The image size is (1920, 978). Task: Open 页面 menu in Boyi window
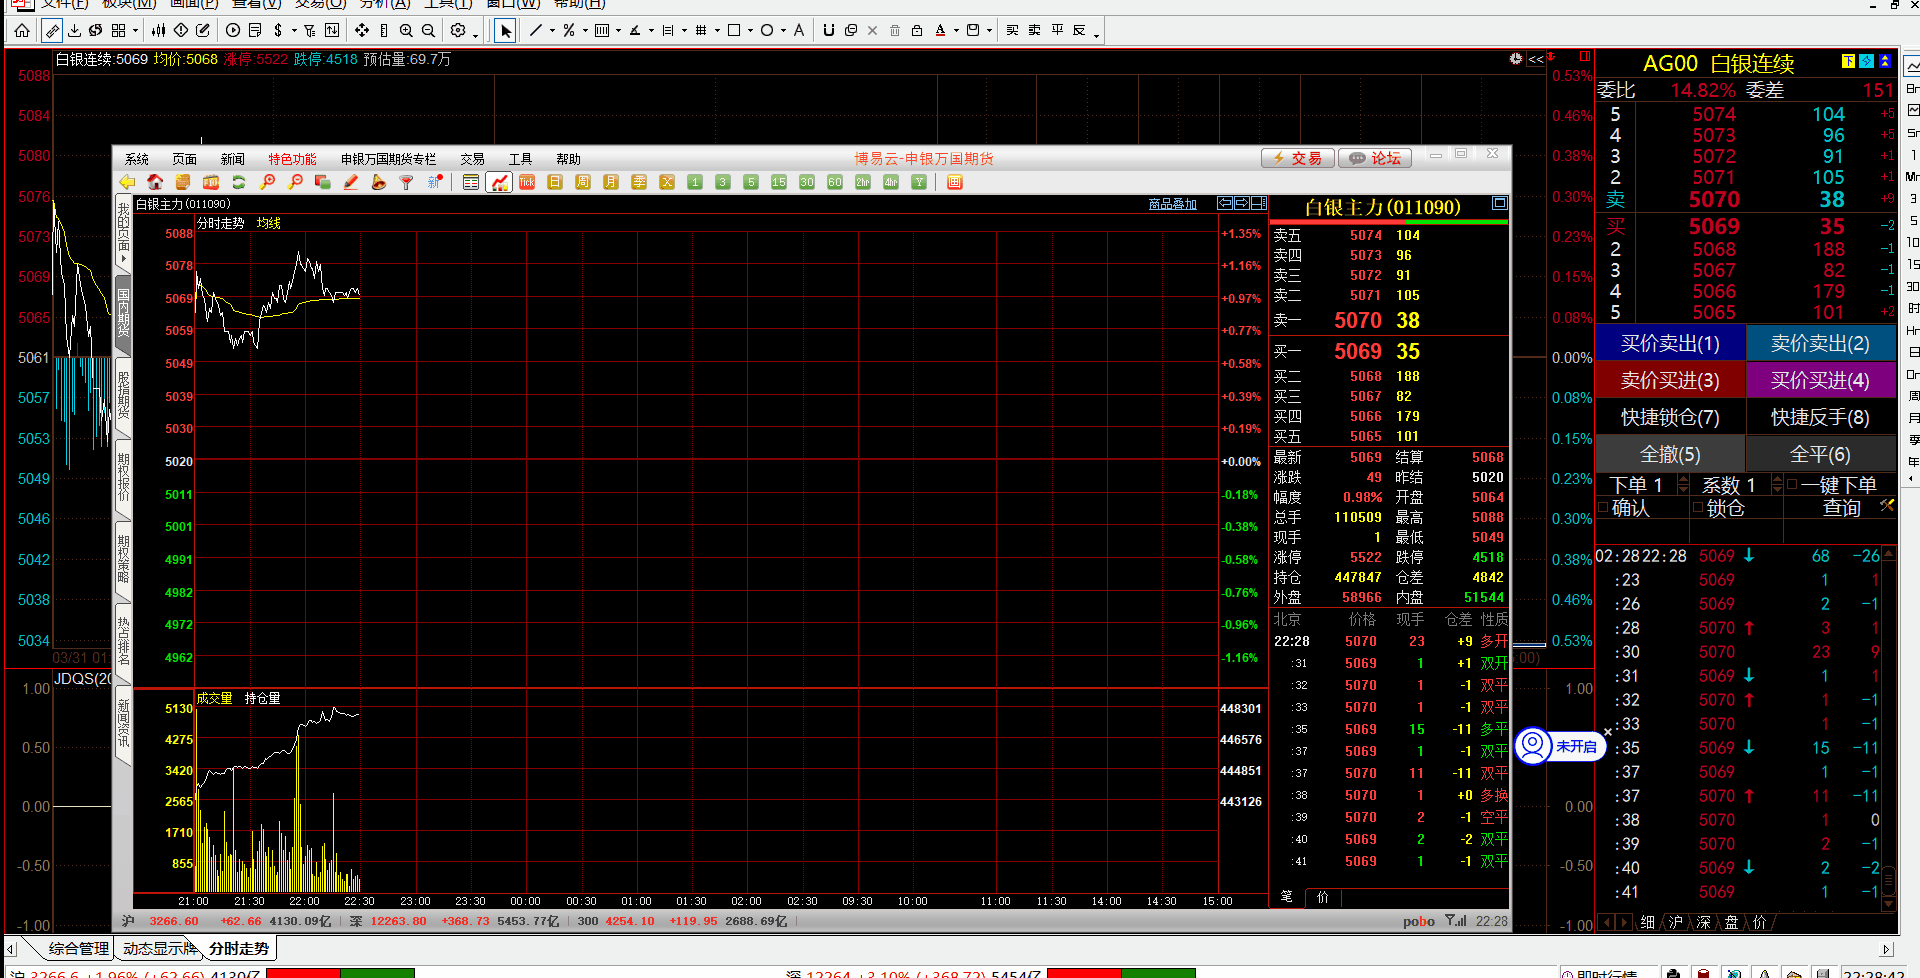click(x=185, y=159)
